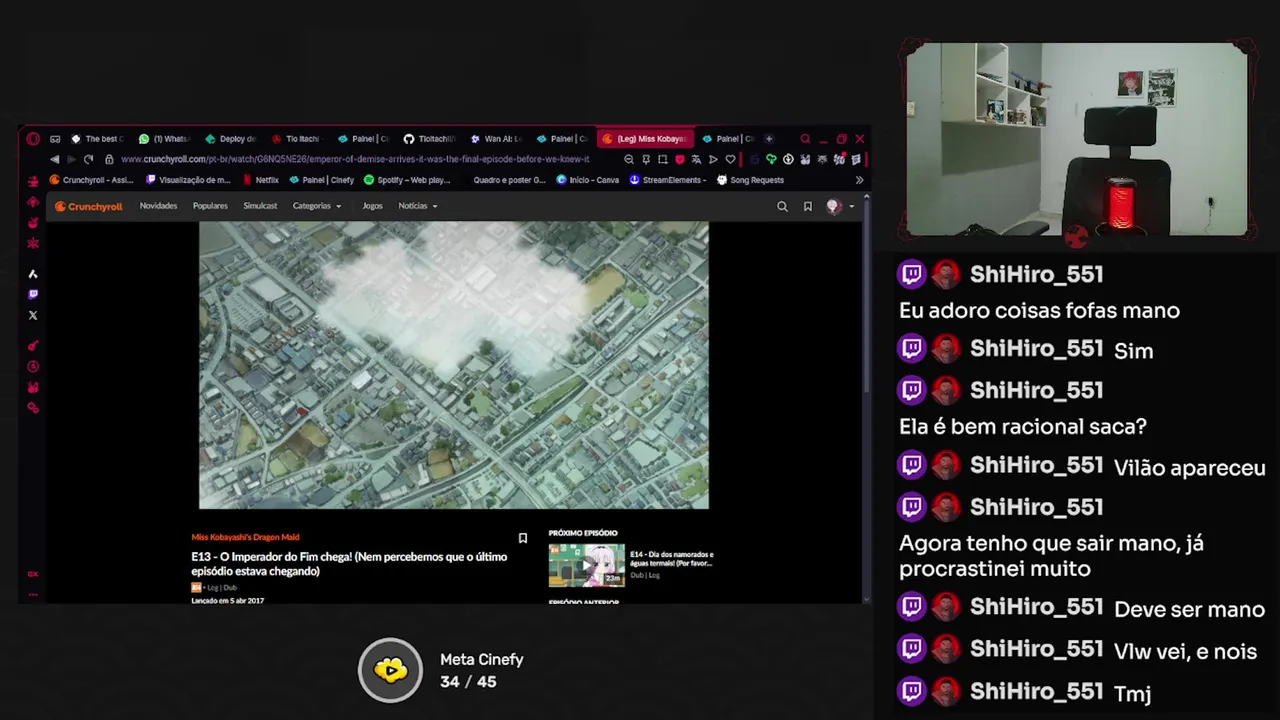Switch to the GitHub TioItachi tab
The height and width of the screenshot is (720, 1280).
[x=430, y=139]
